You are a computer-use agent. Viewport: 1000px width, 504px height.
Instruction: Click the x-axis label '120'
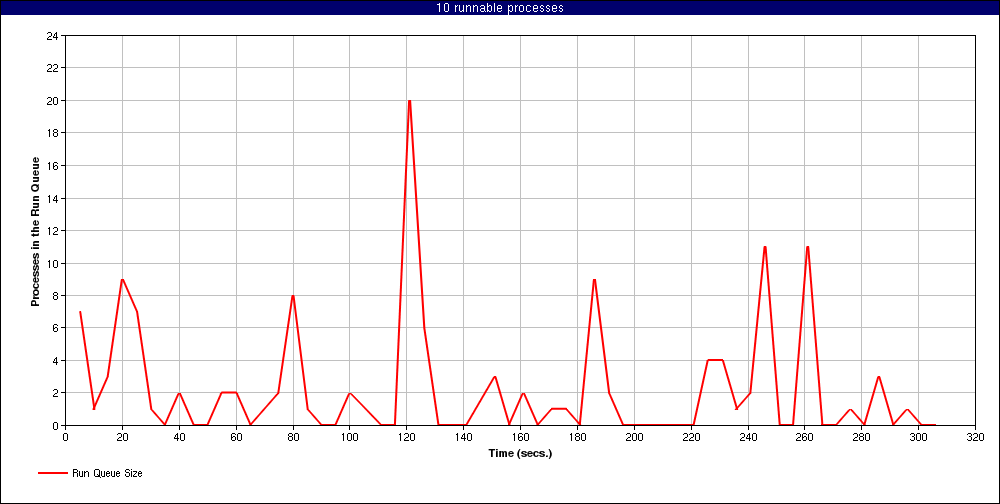pyautogui.click(x=406, y=437)
